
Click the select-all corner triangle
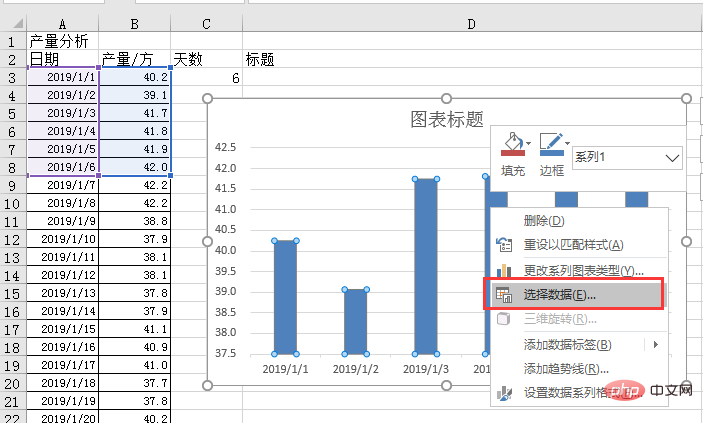[17, 23]
